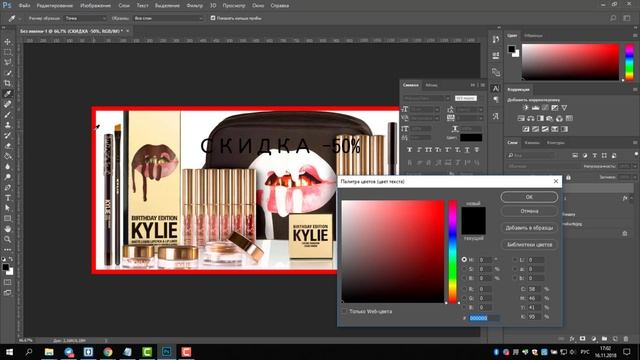Open the Файл menu
The height and width of the screenshot is (360, 640).
pyautogui.click(x=24, y=6)
